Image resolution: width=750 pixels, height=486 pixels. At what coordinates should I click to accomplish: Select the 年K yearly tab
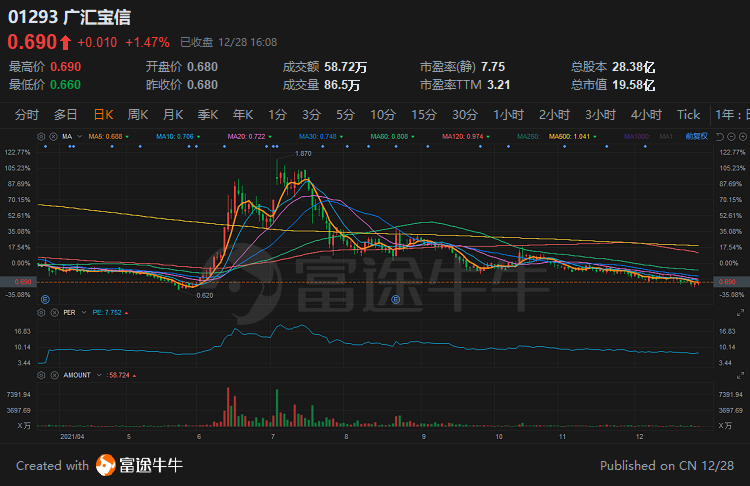(x=243, y=115)
